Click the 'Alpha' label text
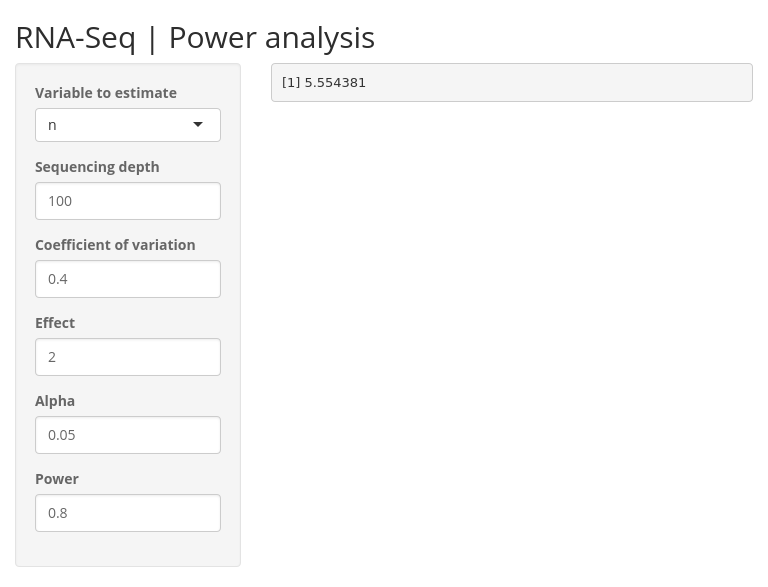 55,401
